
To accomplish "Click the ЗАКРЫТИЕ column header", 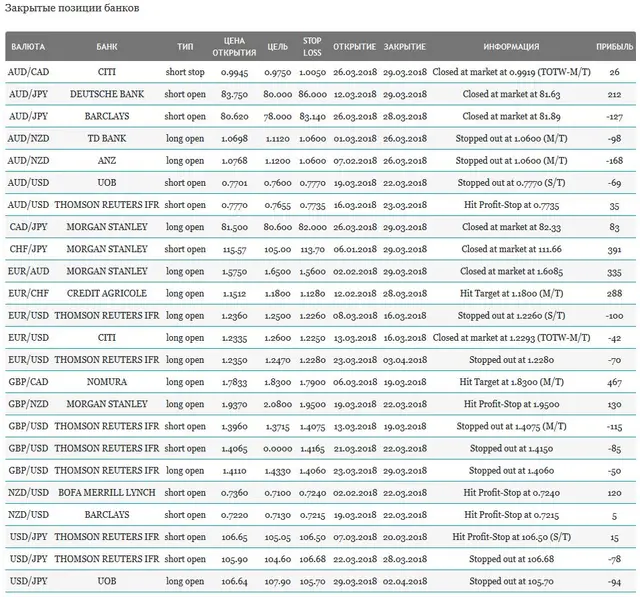I will (404, 47).
